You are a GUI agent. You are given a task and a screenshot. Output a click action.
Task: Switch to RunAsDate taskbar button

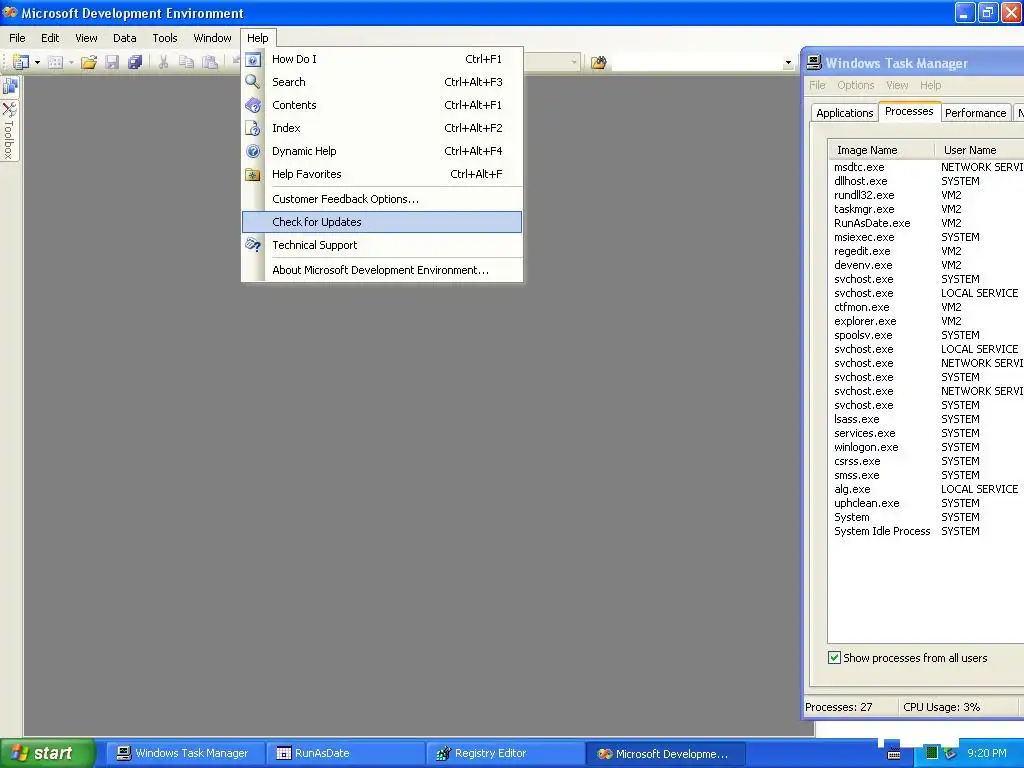click(x=346, y=754)
